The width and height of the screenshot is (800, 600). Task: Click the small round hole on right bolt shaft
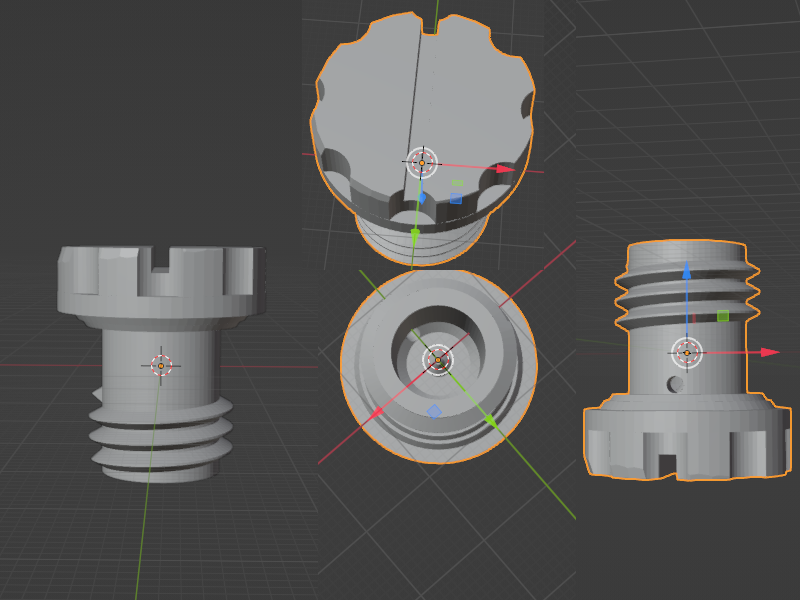point(675,384)
